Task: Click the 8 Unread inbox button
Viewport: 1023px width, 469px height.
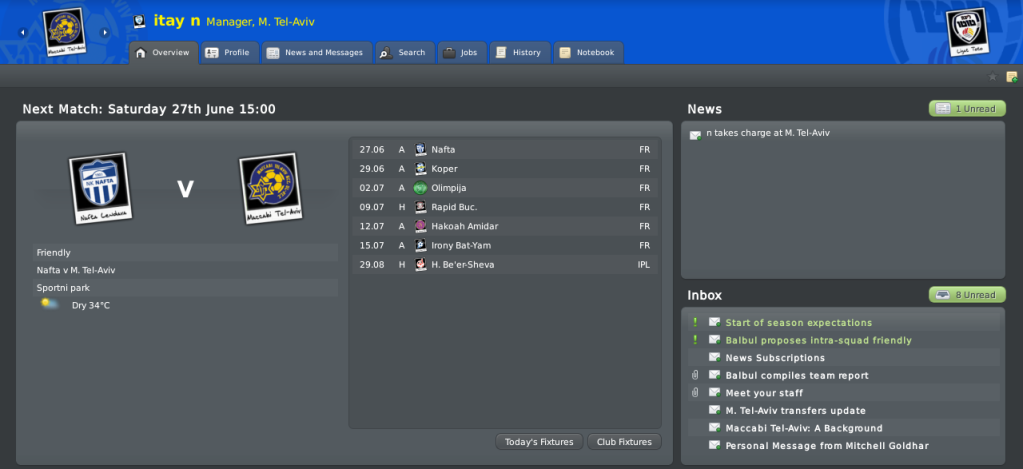Action: pos(967,295)
